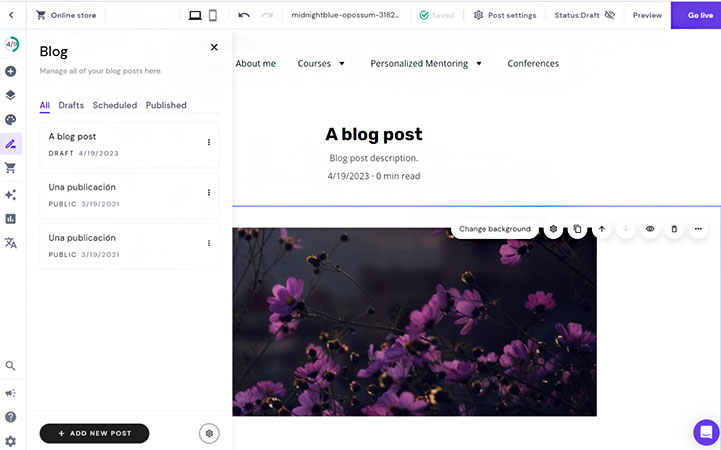Open the store cart icon in sidebar

(11, 168)
